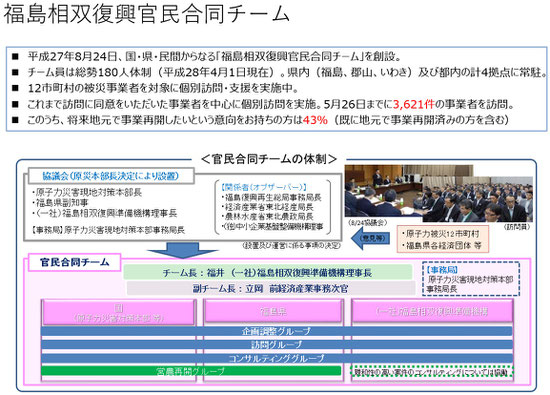Screen dimensions: 550x395
Task: Click the green 営農再開グループ bar
Action: tap(191, 371)
